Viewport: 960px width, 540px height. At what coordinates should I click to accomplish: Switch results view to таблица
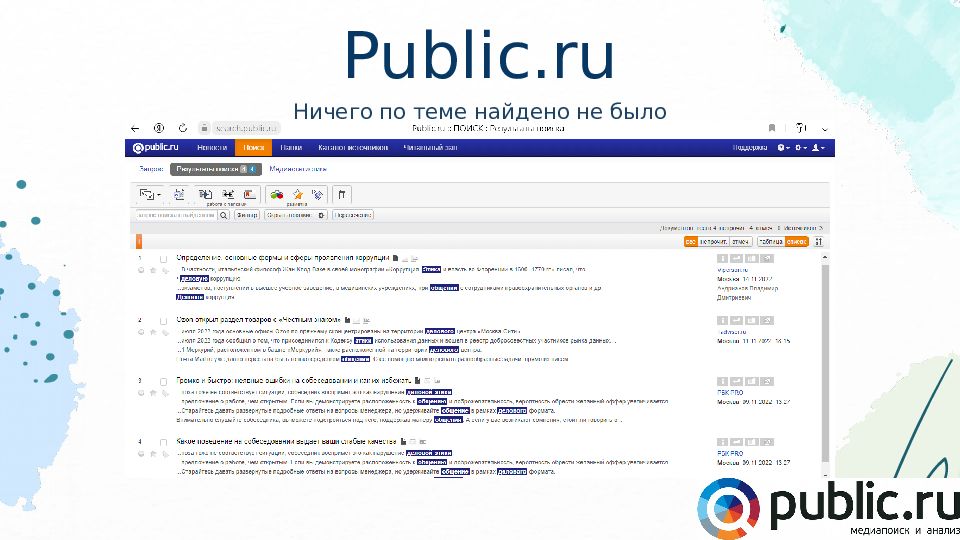tap(771, 242)
